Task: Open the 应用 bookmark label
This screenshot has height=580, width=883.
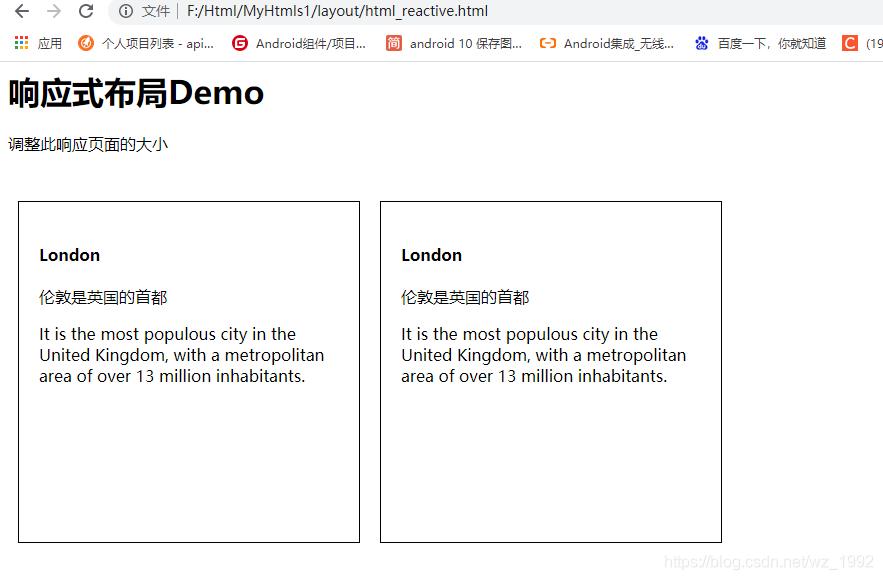Action: 50,43
